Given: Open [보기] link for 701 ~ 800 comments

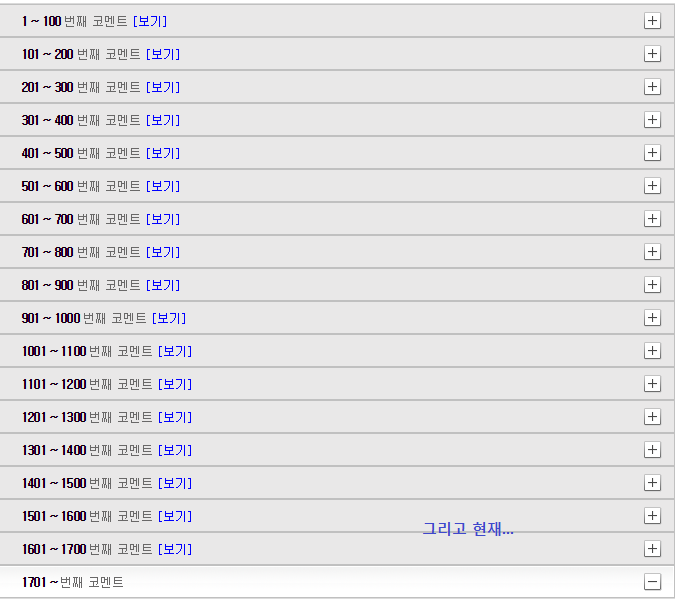Looking at the screenshot, I should point(163,252).
